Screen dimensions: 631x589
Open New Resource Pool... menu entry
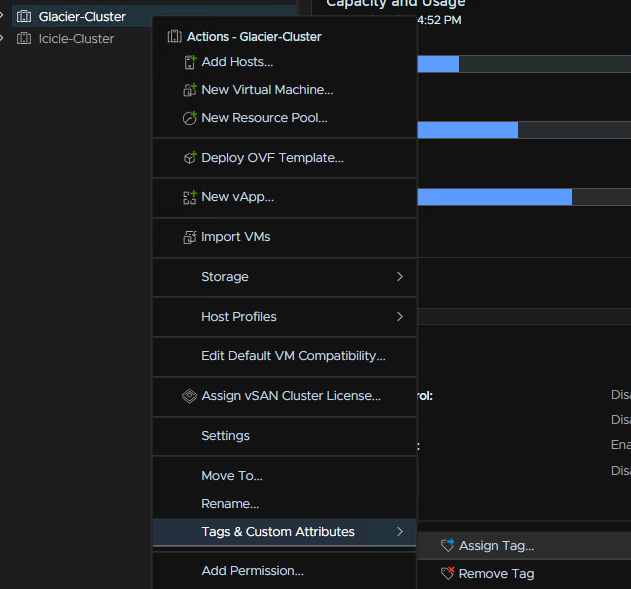pos(285,118)
